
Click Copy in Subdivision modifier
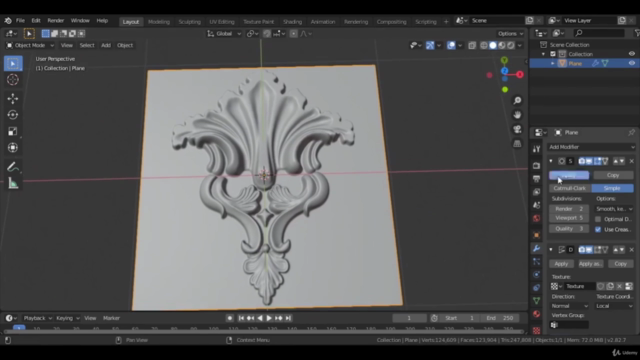pyautogui.click(x=613, y=175)
